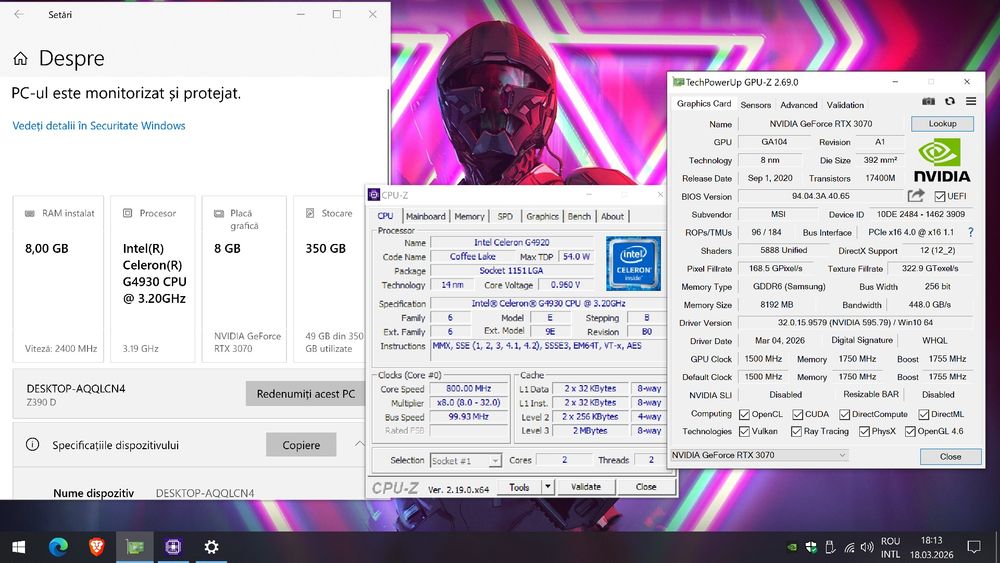Click the GPU-Z screenshot camera icon
The height and width of the screenshot is (563, 1000).
pyautogui.click(x=929, y=101)
